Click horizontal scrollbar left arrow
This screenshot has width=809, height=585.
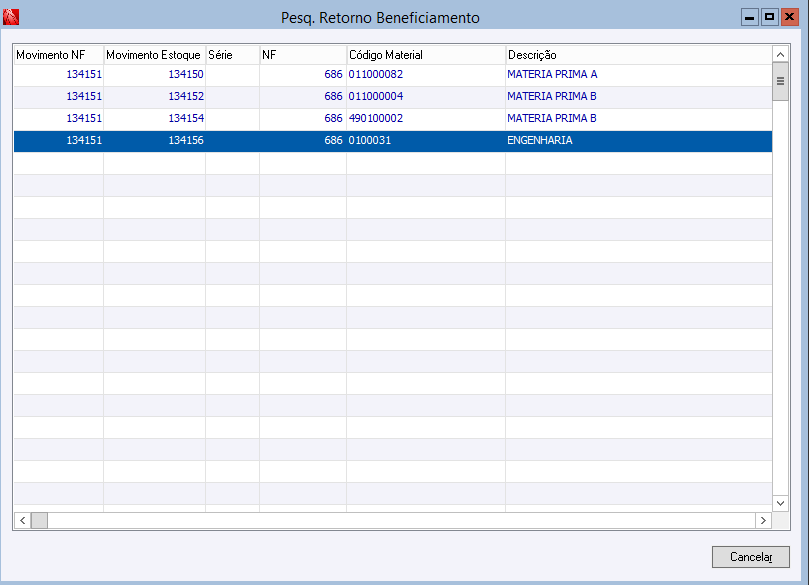pos(22,521)
